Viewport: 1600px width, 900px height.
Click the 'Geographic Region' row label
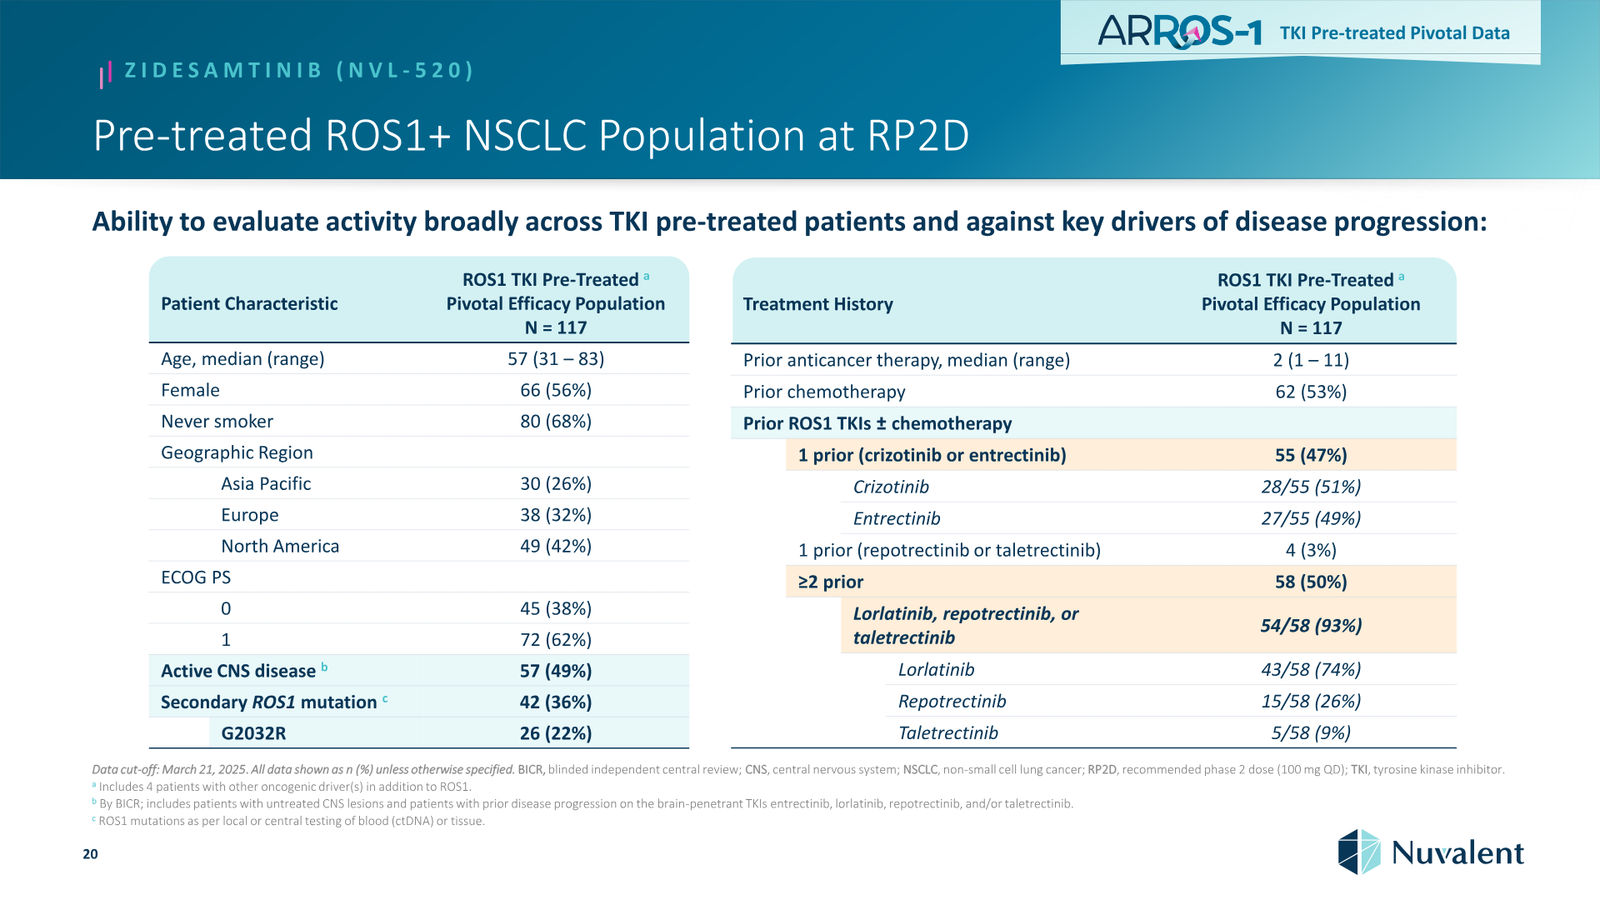[237, 452]
